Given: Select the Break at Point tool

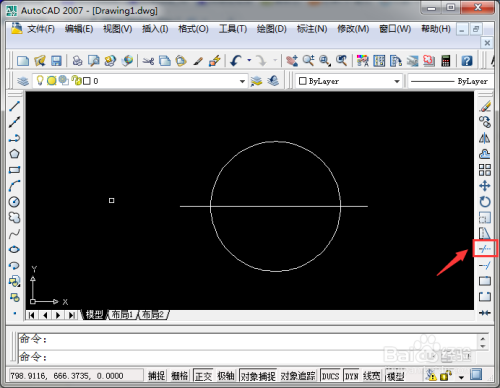Looking at the screenshot, I should [485, 281].
